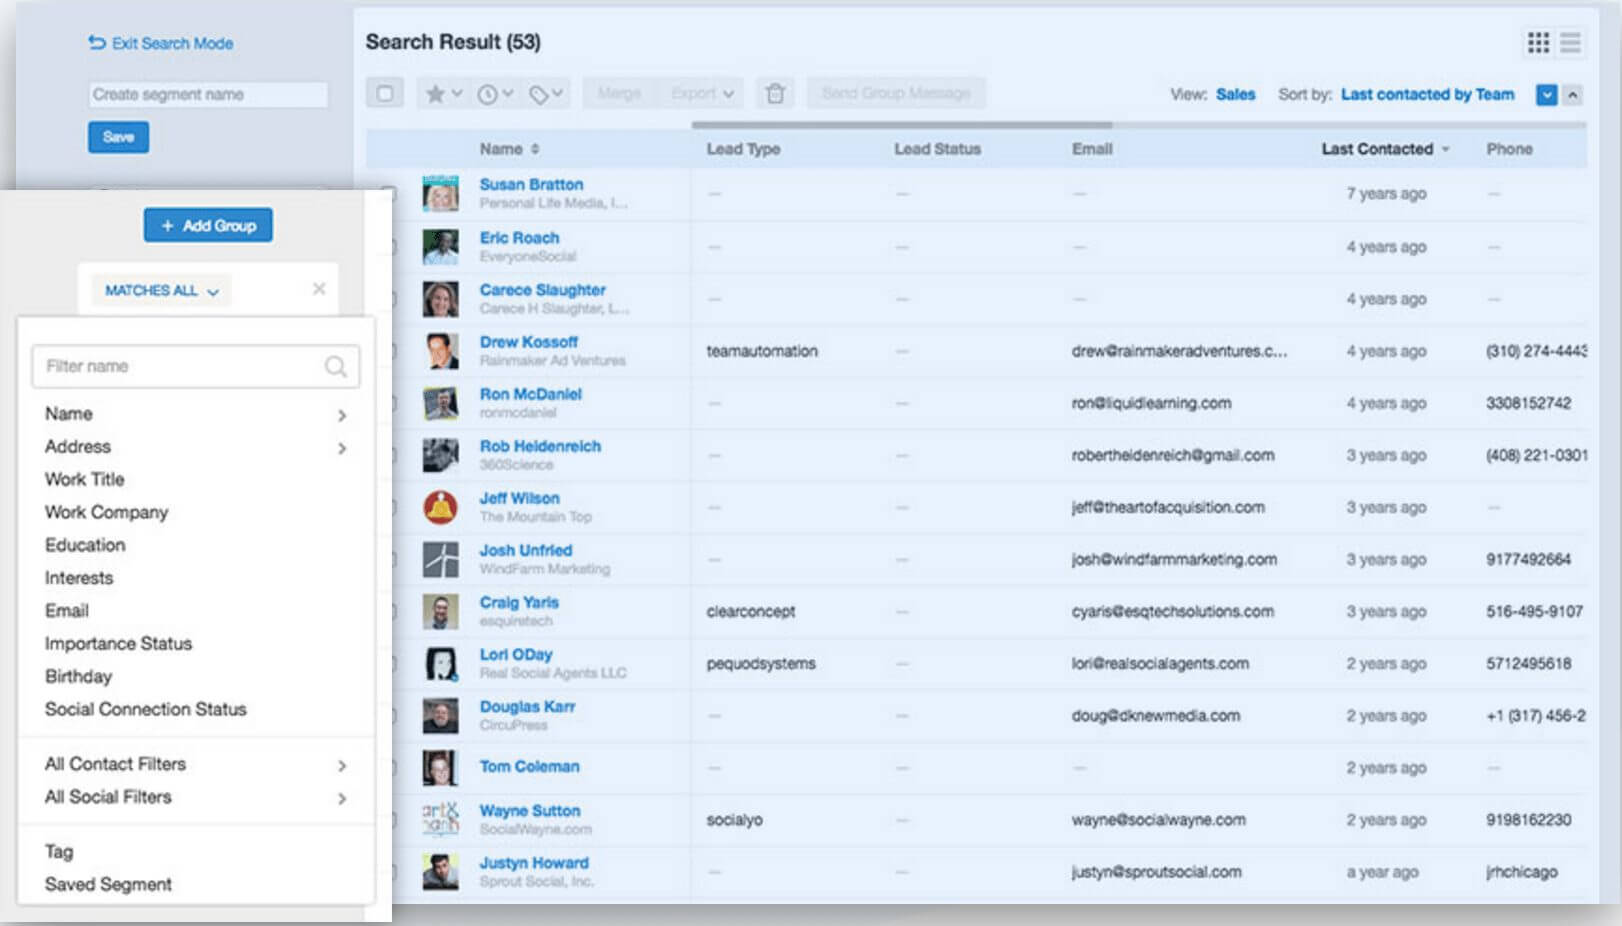Open the star importance dropdown
The image size is (1622, 926).
click(x=443, y=93)
